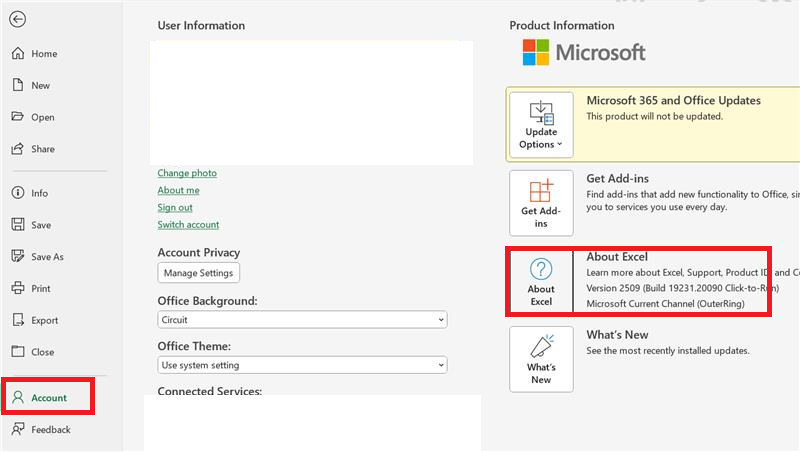Open the Share option
Image resolution: width=800 pixels, height=452 pixels.
tap(33, 148)
